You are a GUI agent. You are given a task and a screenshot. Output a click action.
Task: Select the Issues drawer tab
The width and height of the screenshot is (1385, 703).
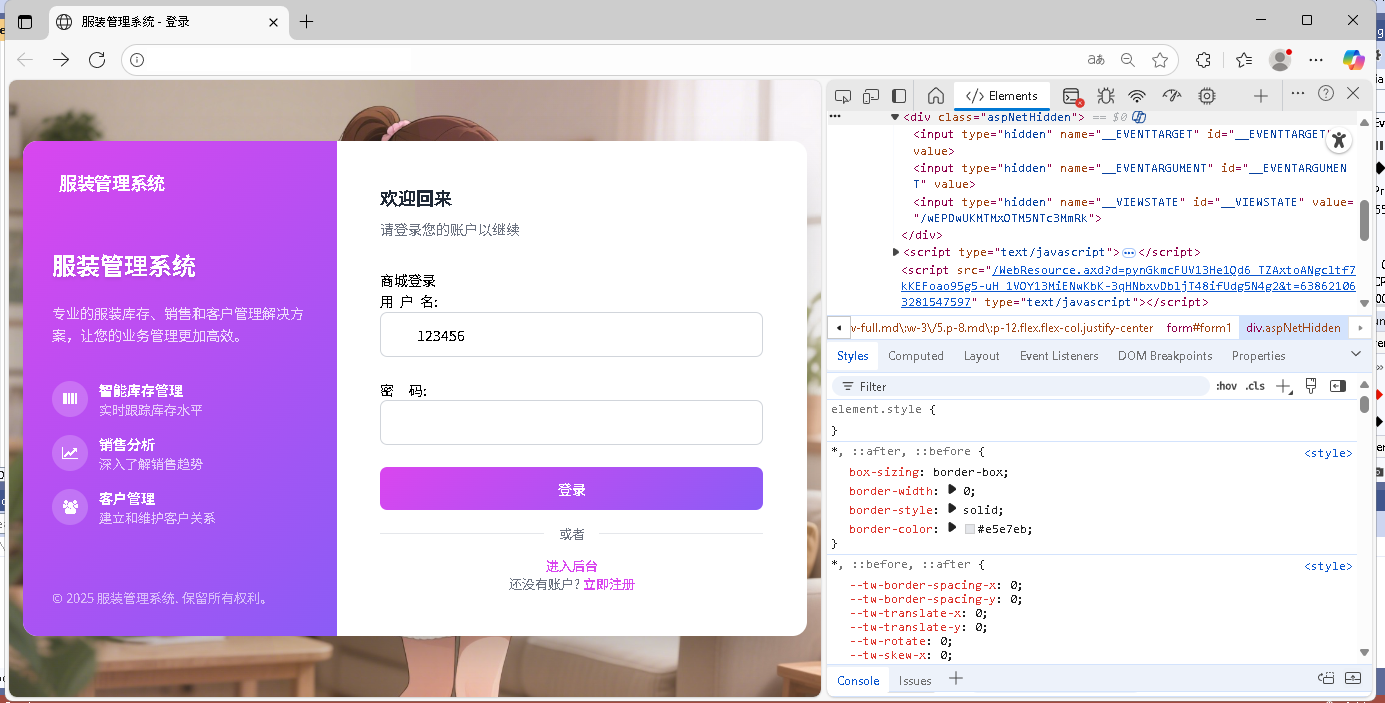pos(915,681)
